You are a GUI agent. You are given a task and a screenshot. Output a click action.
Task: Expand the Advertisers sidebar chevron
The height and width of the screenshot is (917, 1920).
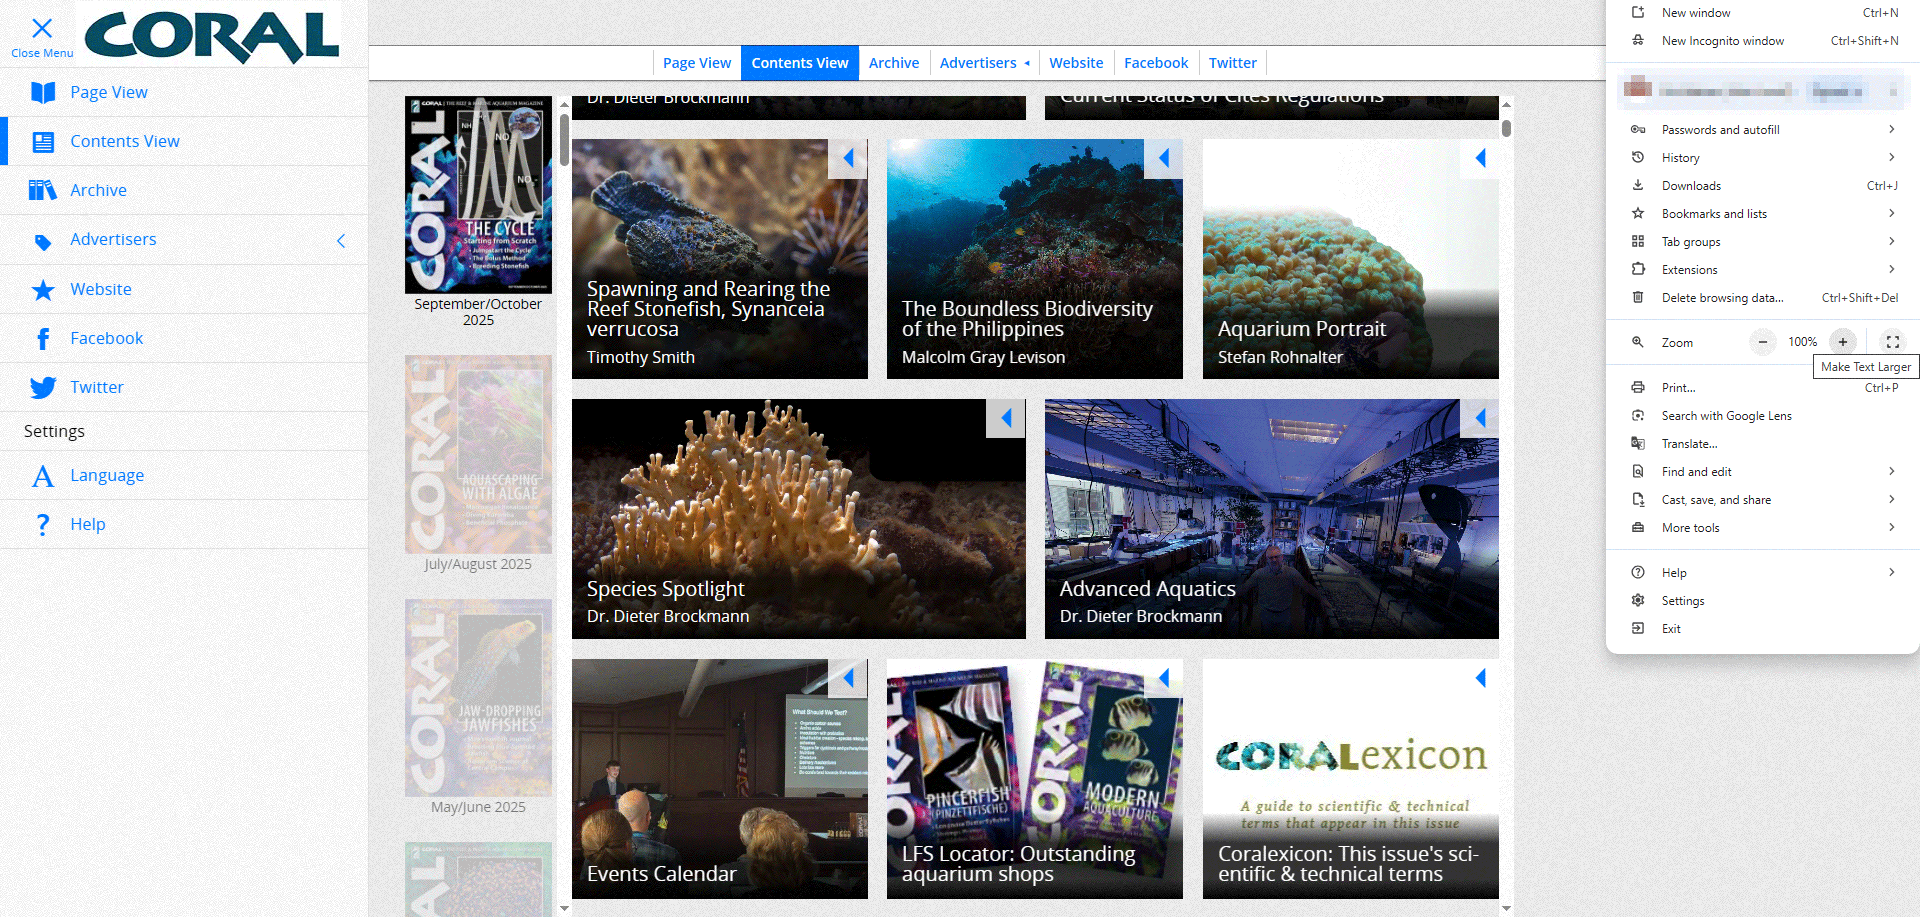[341, 241]
